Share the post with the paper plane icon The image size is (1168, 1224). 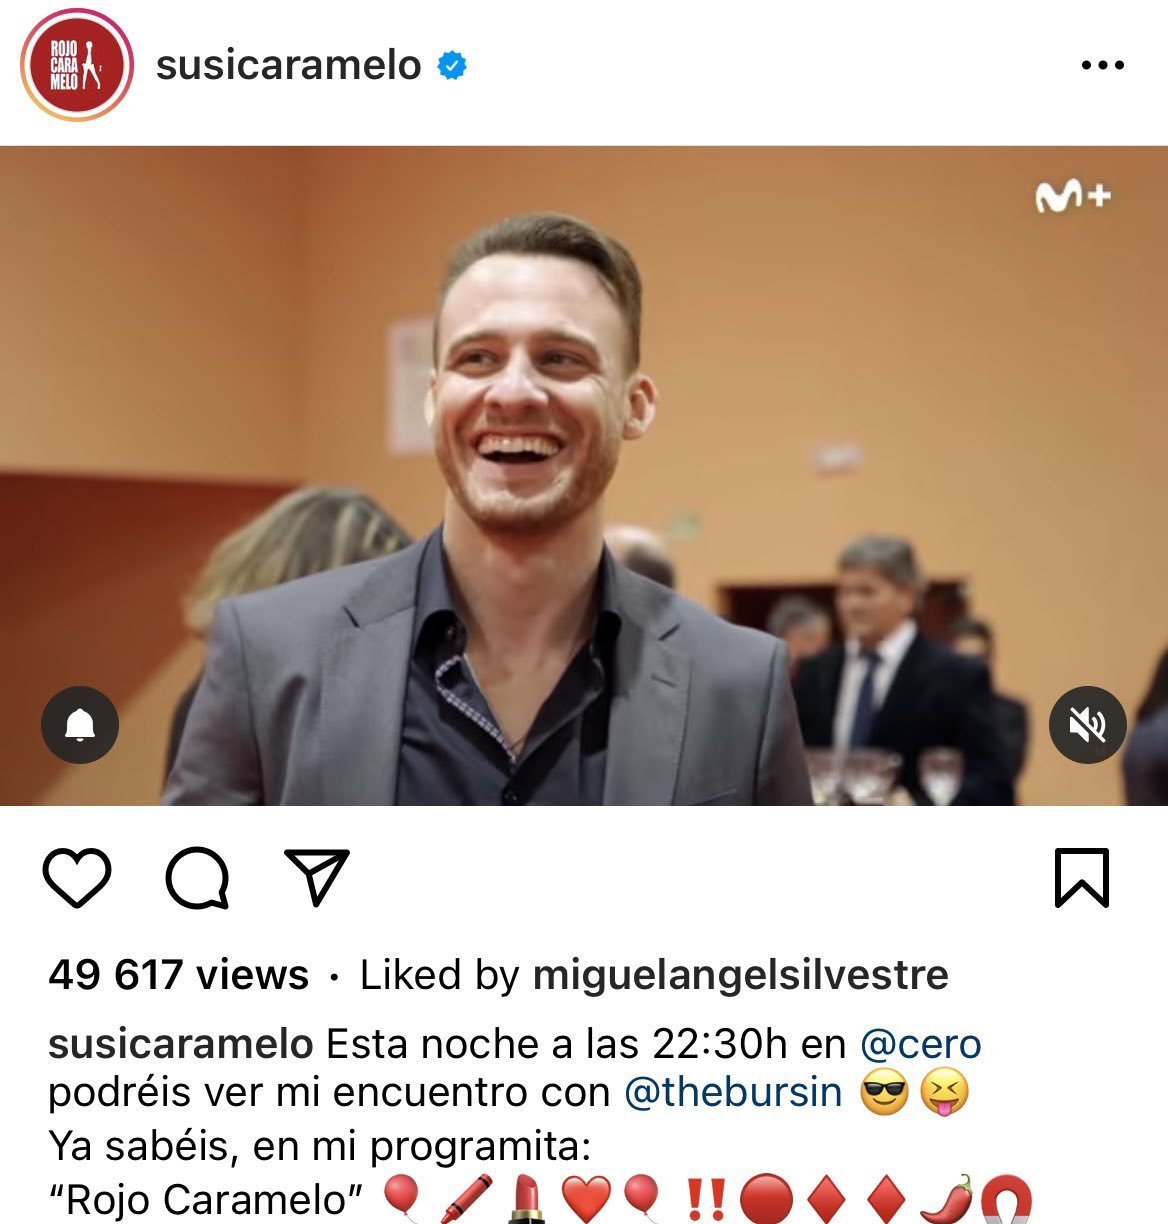point(317,877)
